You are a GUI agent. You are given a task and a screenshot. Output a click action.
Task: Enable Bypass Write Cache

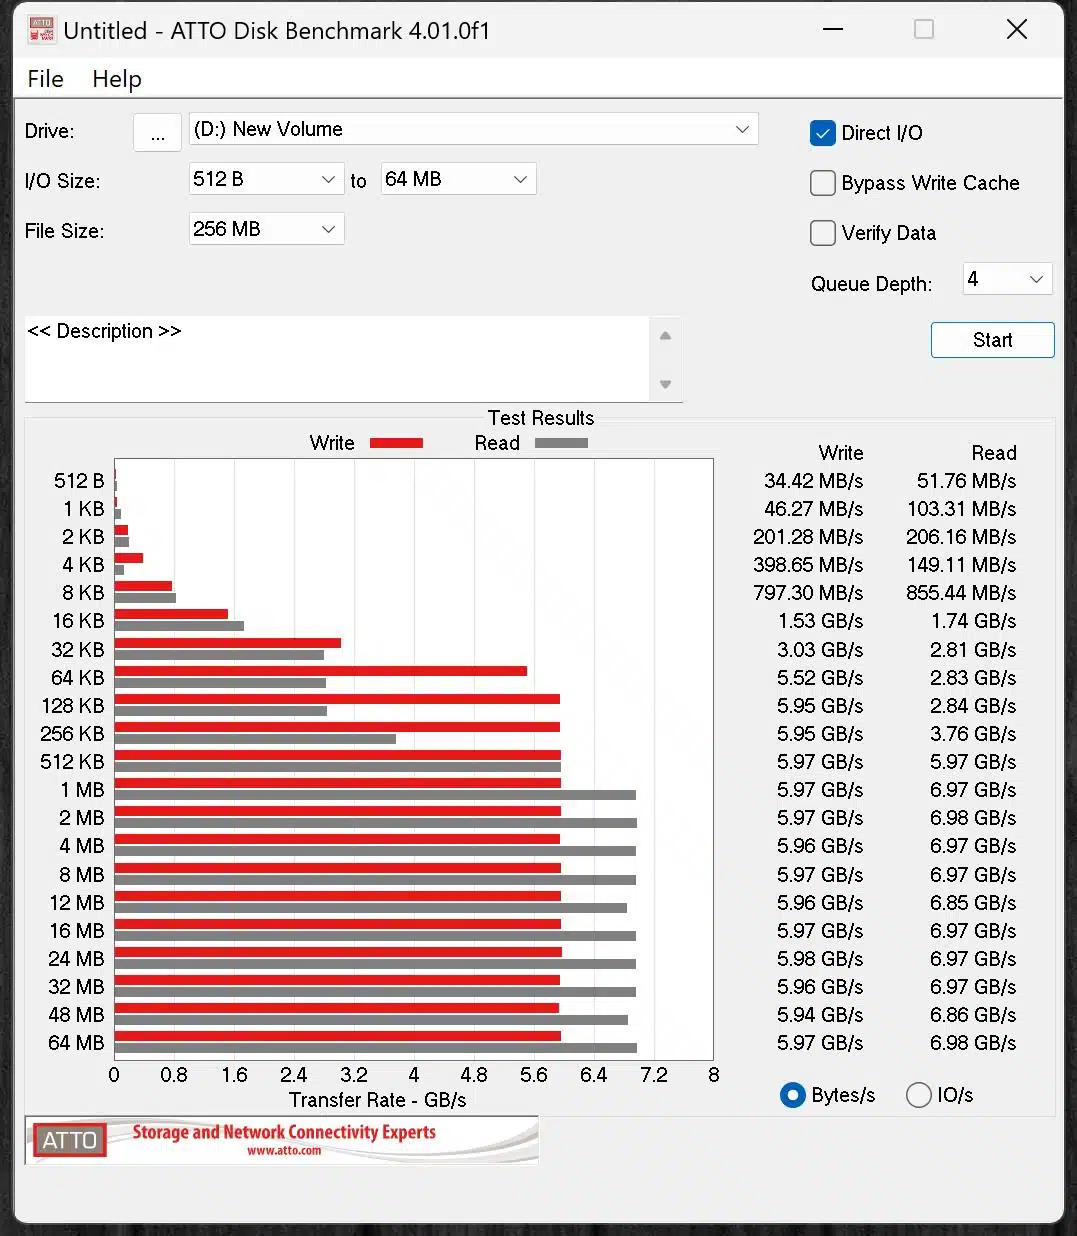[822, 183]
